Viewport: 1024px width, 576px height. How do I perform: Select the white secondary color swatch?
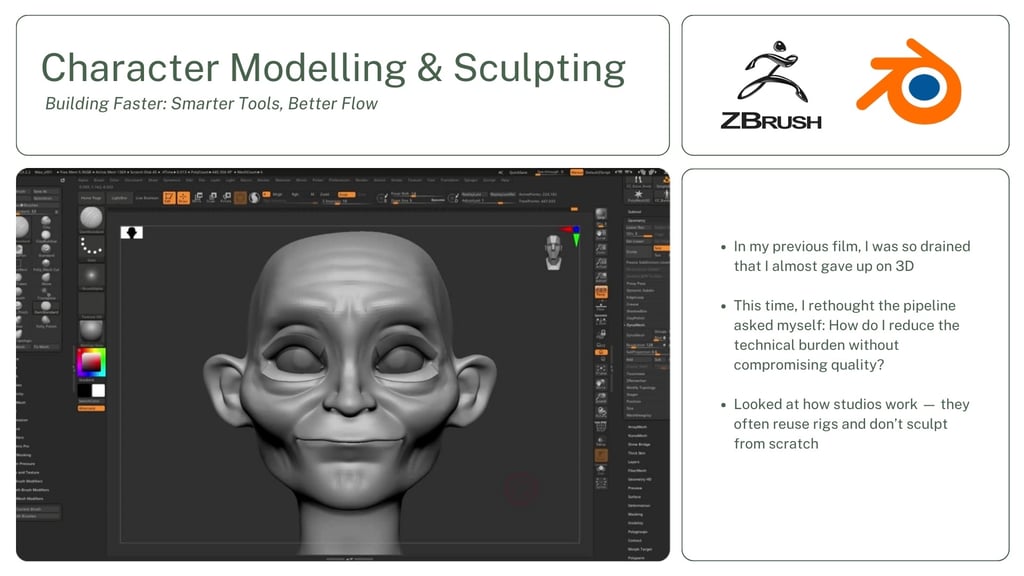[98, 391]
